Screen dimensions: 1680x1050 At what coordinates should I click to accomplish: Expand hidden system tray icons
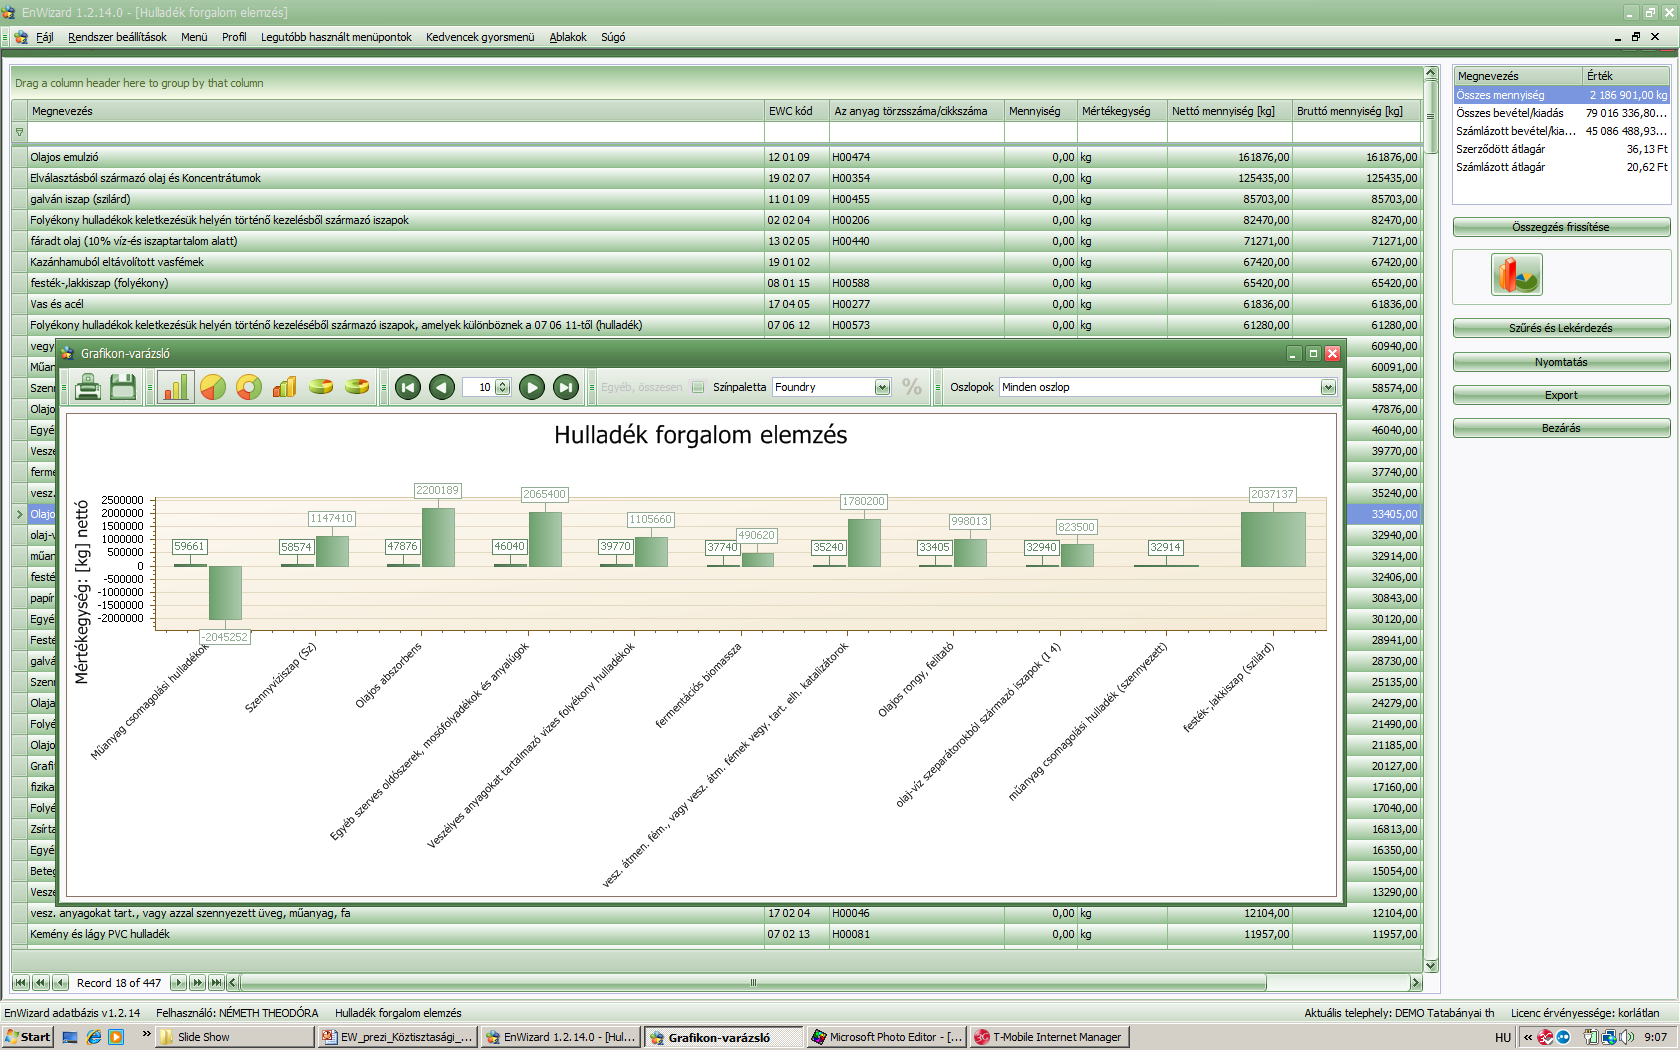click(x=1528, y=1037)
